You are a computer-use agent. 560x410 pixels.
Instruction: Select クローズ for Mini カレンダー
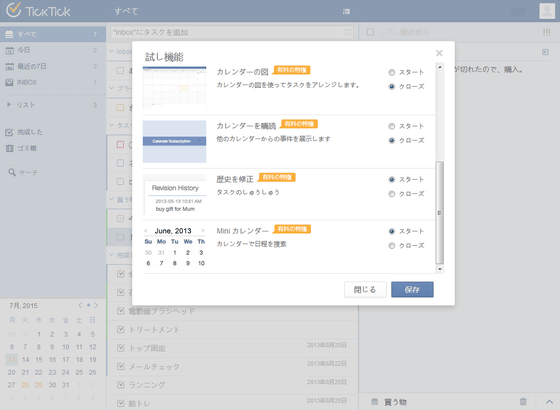tap(392, 246)
